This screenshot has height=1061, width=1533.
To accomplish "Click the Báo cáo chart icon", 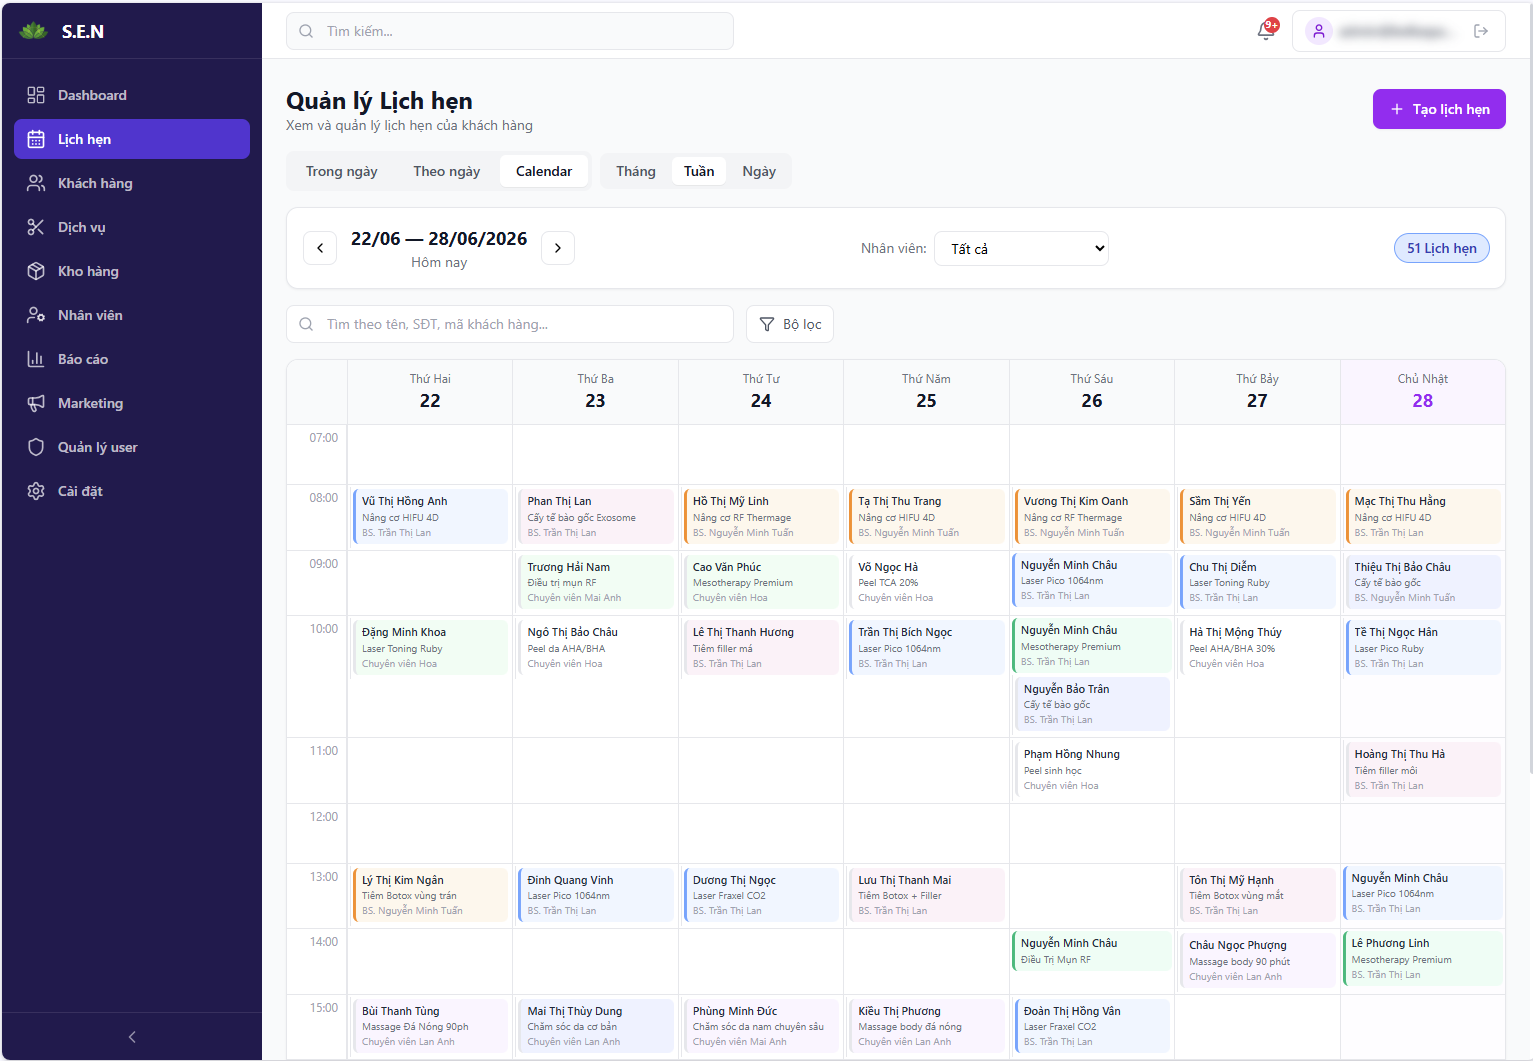I will [36, 359].
